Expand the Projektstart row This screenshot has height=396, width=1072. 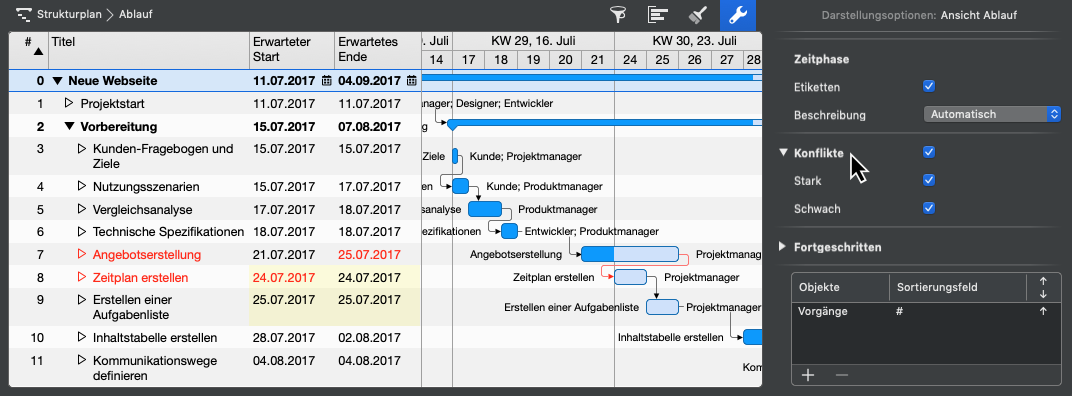click(68, 103)
